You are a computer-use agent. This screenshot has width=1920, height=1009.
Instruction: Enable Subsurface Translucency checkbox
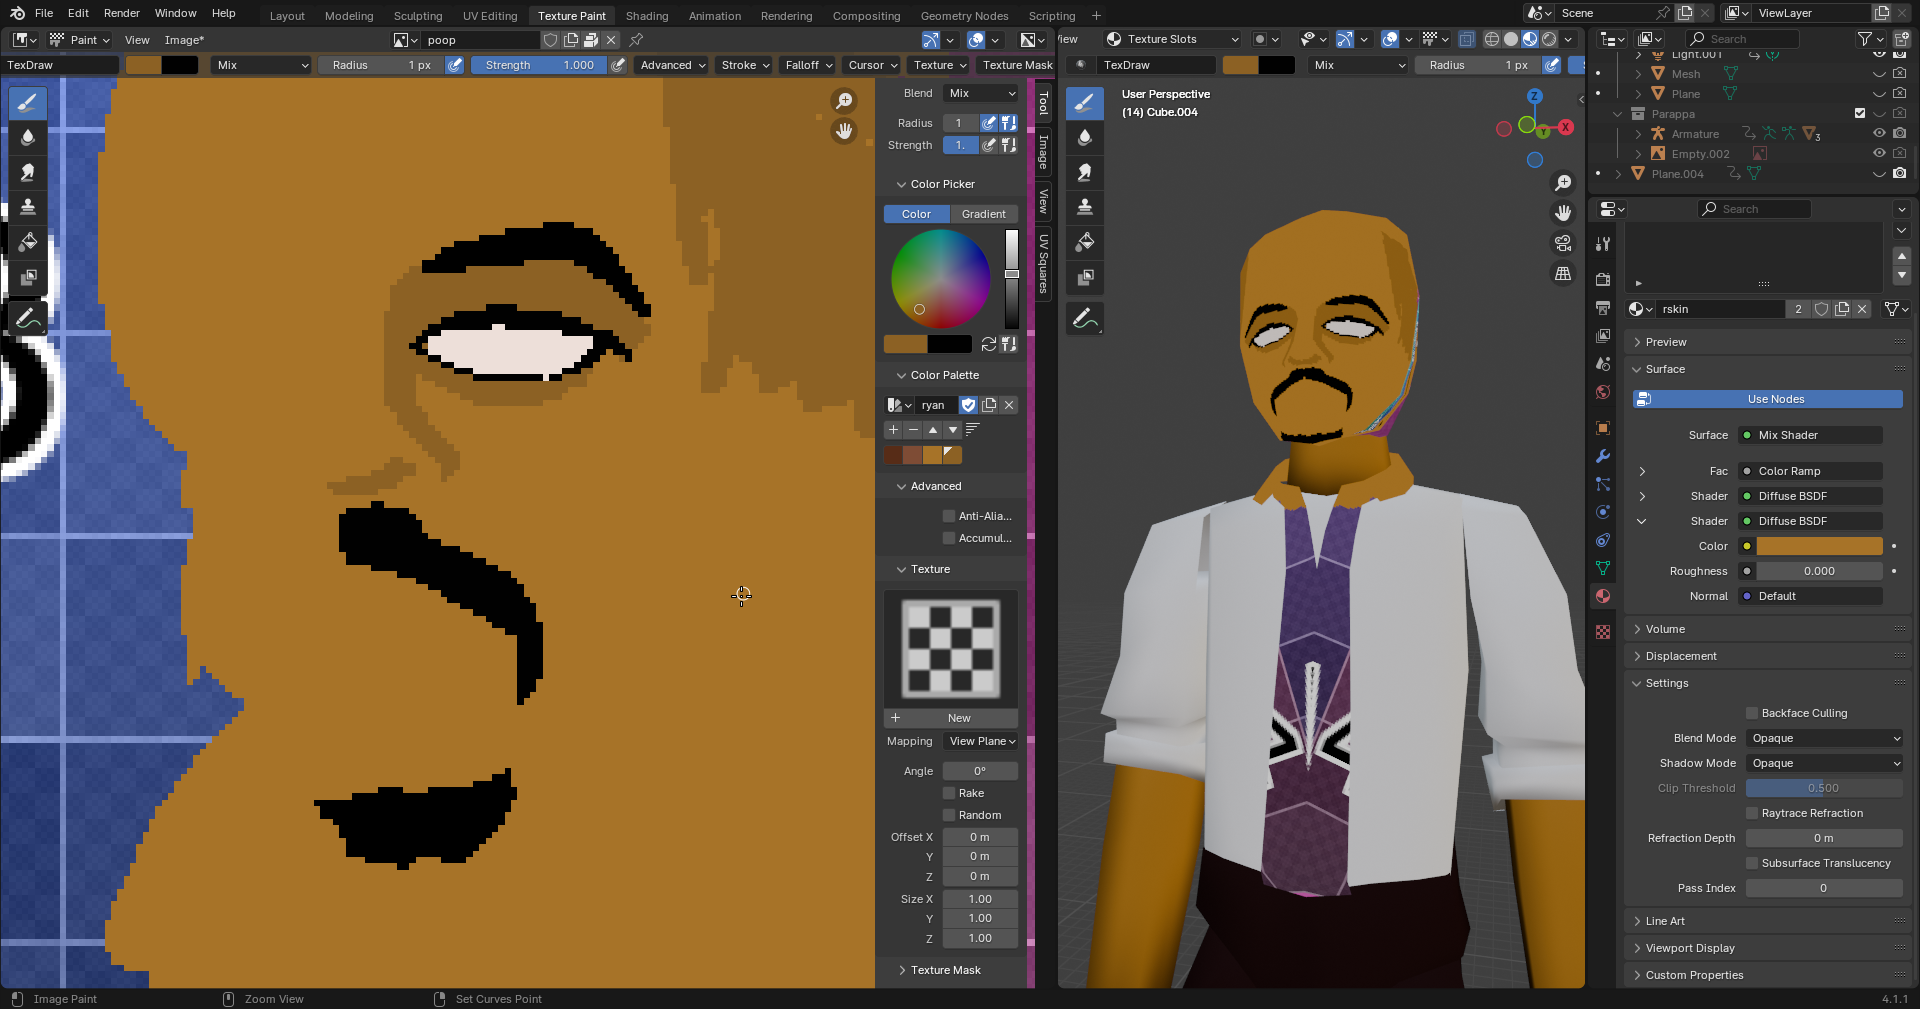coord(1752,863)
